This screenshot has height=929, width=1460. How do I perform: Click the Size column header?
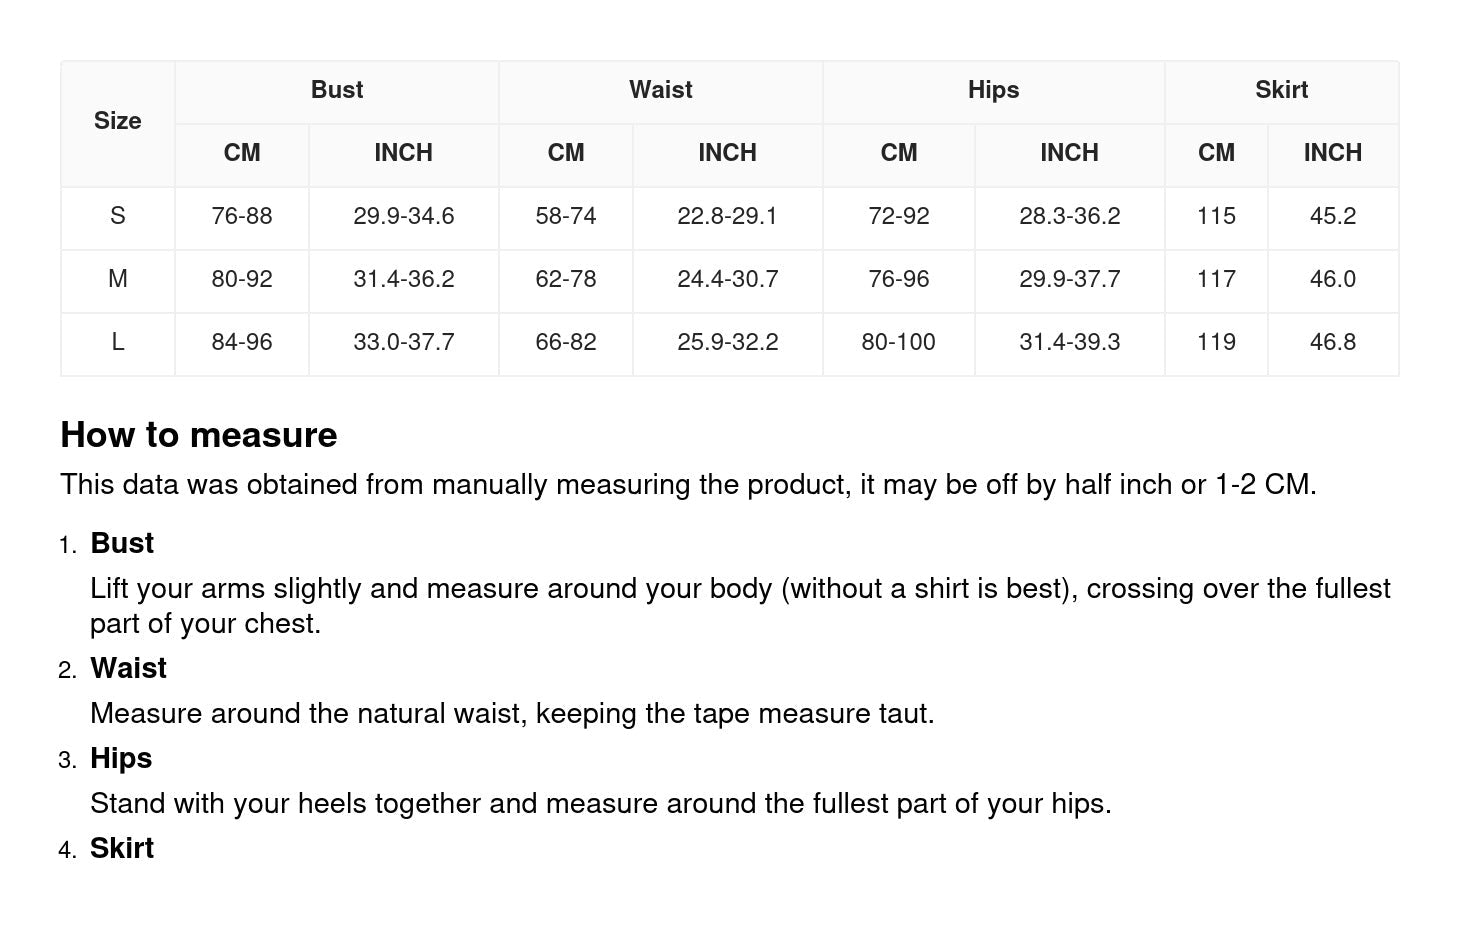coord(118,121)
